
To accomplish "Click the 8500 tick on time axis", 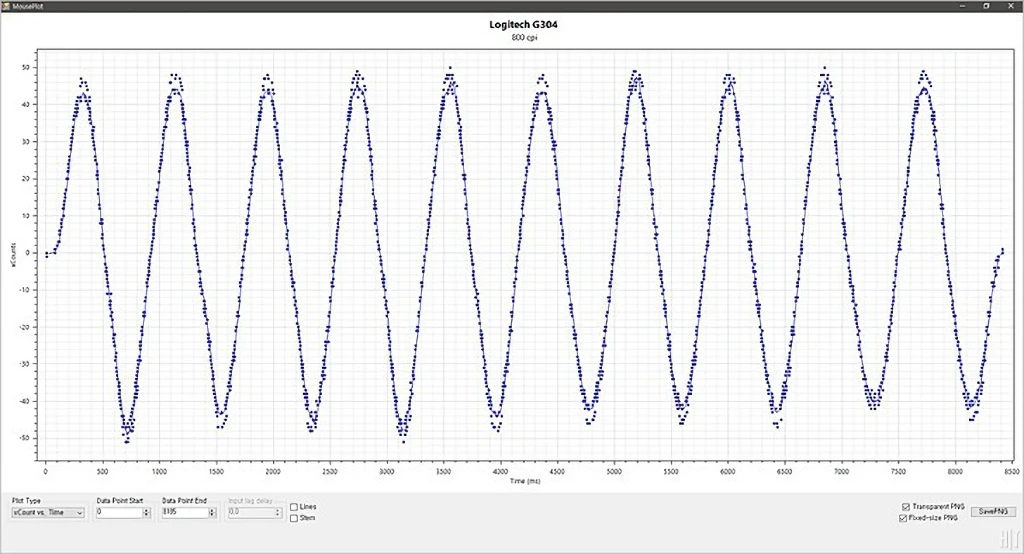I will [x=1012, y=471].
